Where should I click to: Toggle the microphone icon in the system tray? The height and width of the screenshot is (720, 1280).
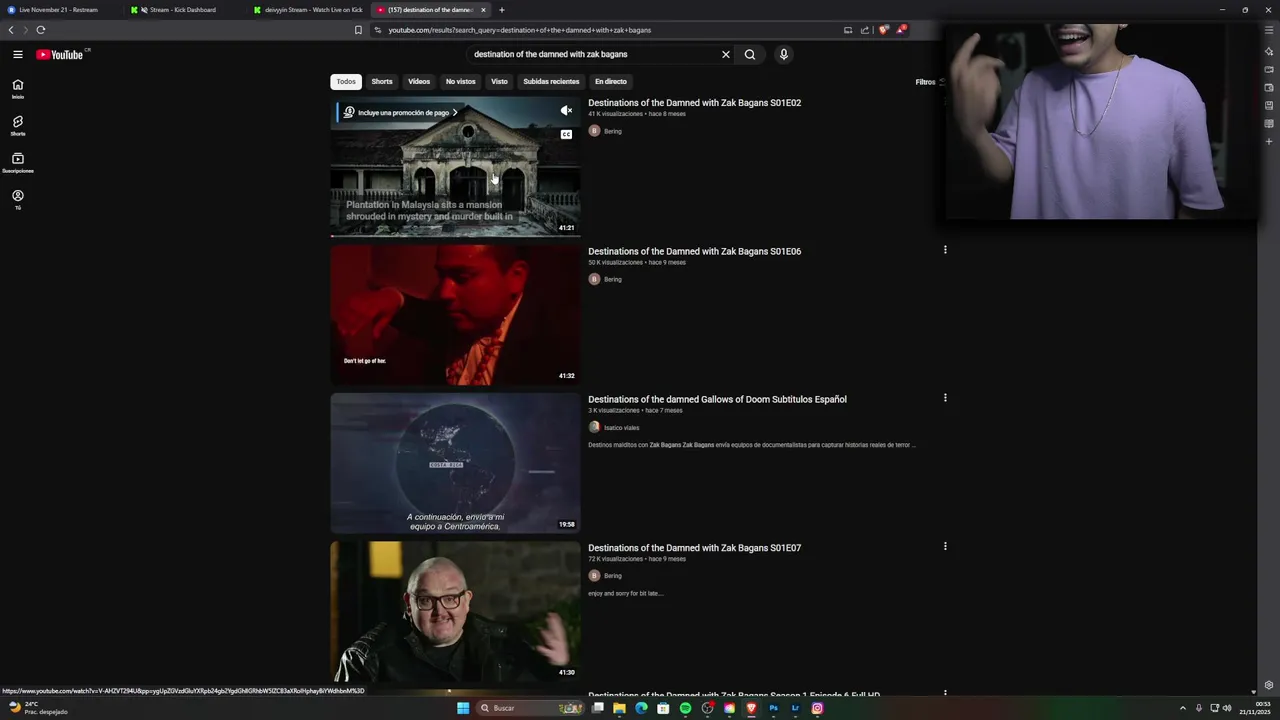tap(1199, 708)
